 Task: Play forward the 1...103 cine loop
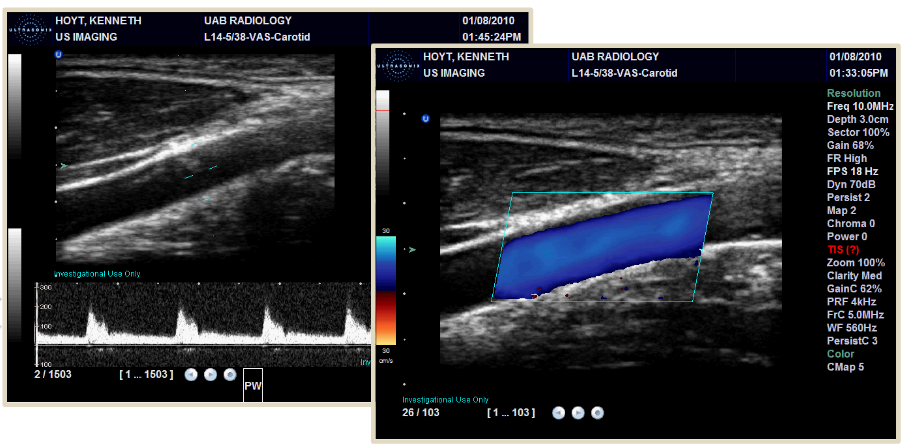(578, 413)
